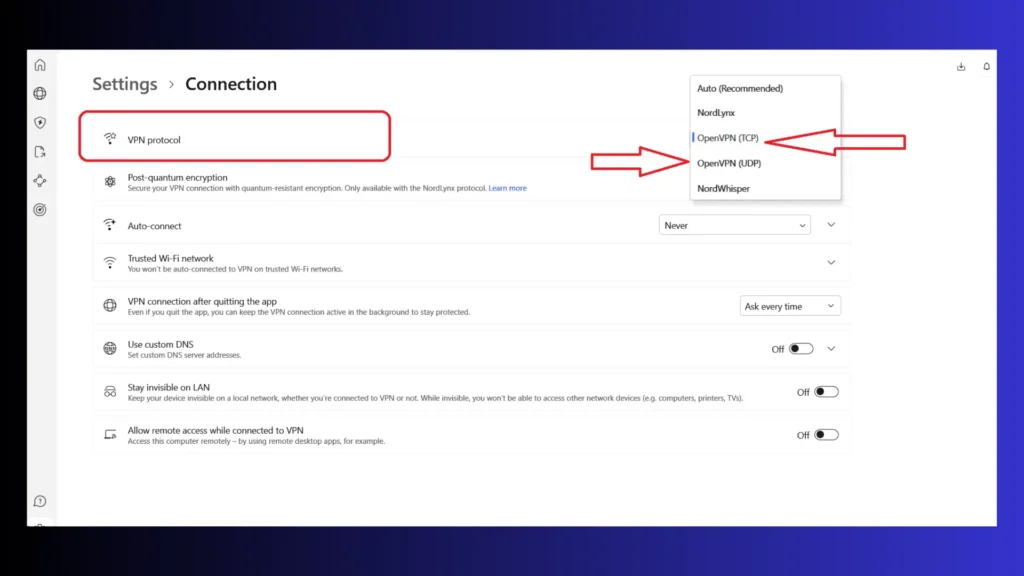1024x576 pixels.
Task: Go to the Home icon in sidebar
Action: (x=40, y=65)
